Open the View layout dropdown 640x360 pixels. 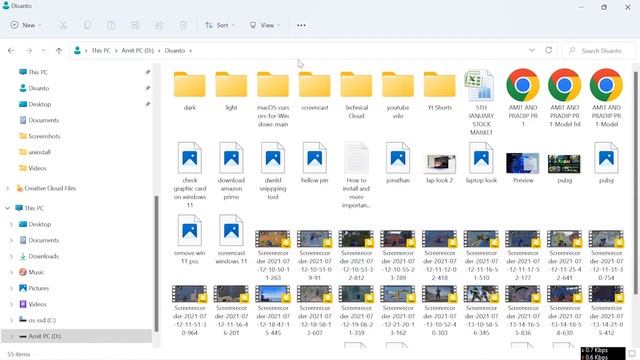click(264, 25)
